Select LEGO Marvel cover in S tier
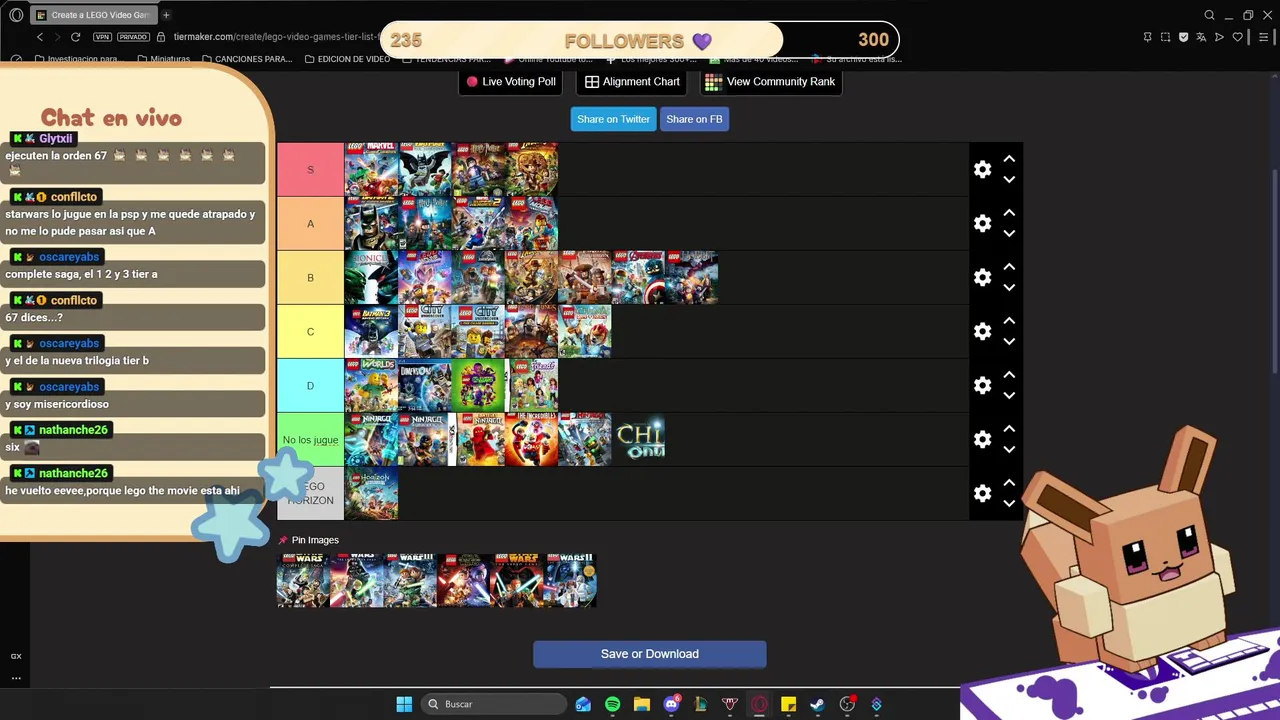1280x720 pixels. coord(371,170)
